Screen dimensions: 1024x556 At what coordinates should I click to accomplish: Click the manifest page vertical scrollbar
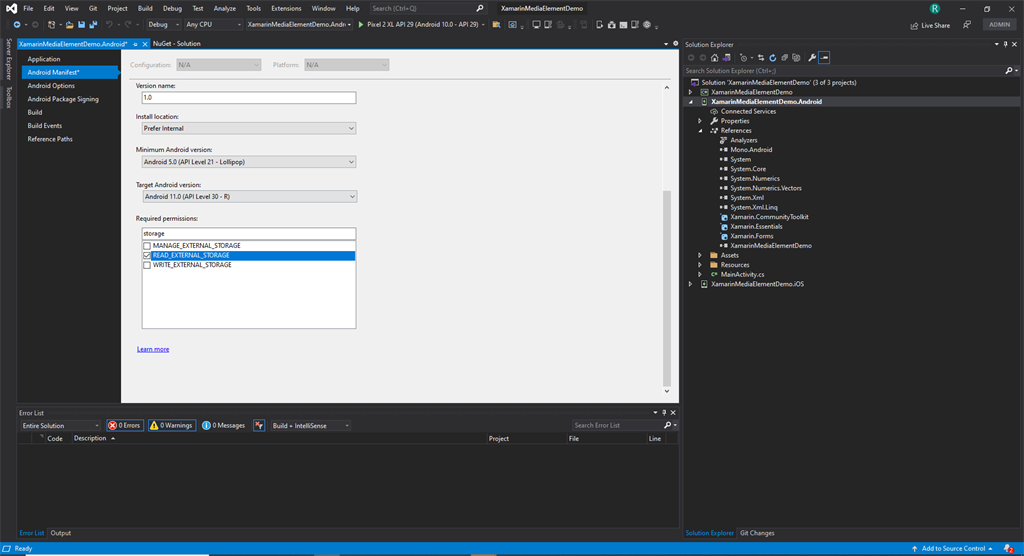[667, 287]
